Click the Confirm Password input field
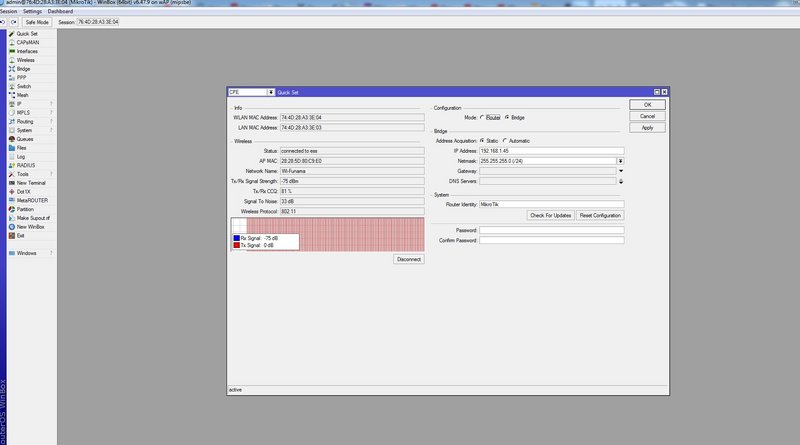The image size is (800, 445). (552, 240)
